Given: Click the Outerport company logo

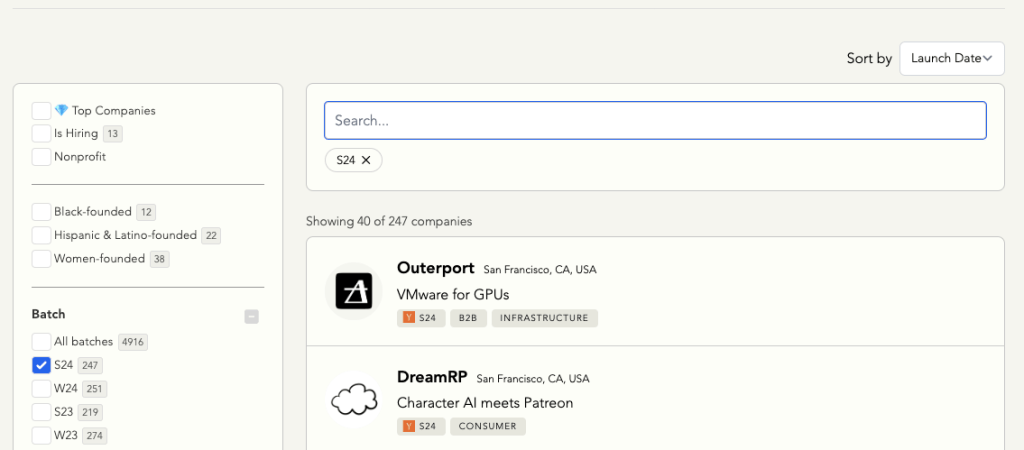Looking at the screenshot, I should (x=354, y=291).
